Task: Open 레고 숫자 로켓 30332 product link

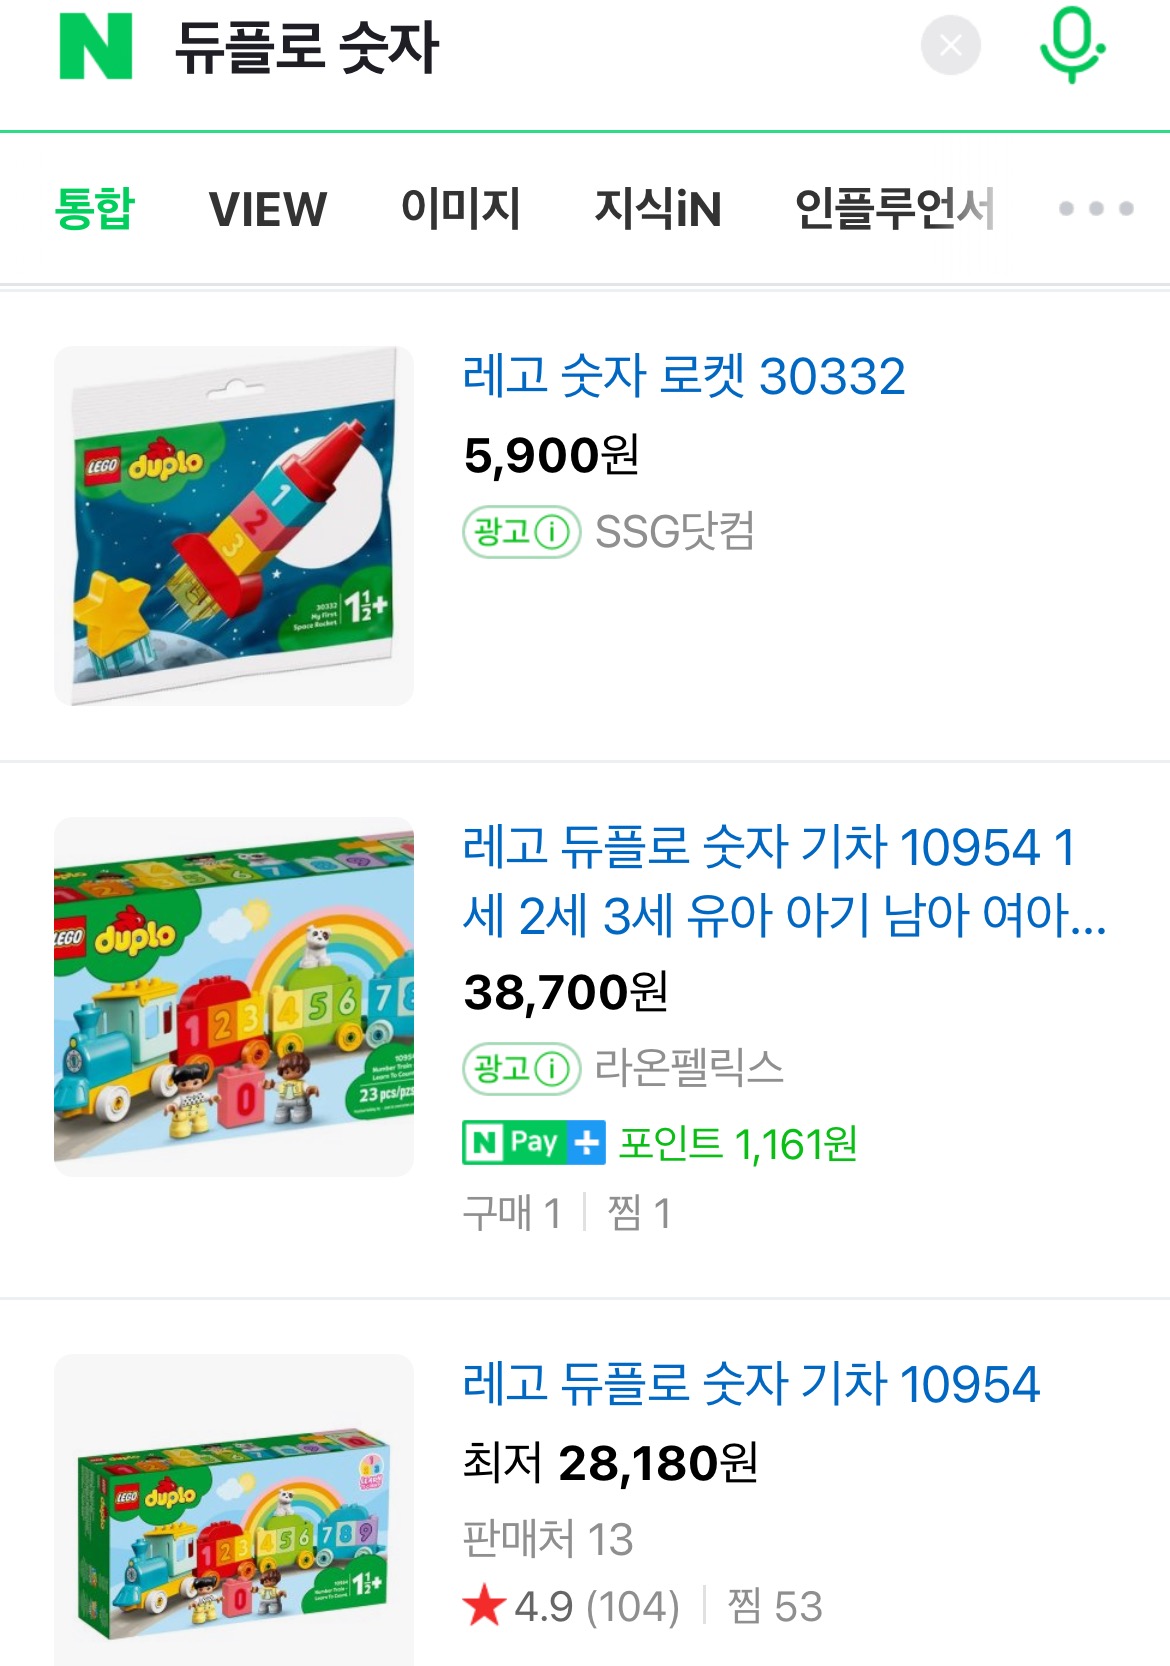Action: tap(684, 377)
